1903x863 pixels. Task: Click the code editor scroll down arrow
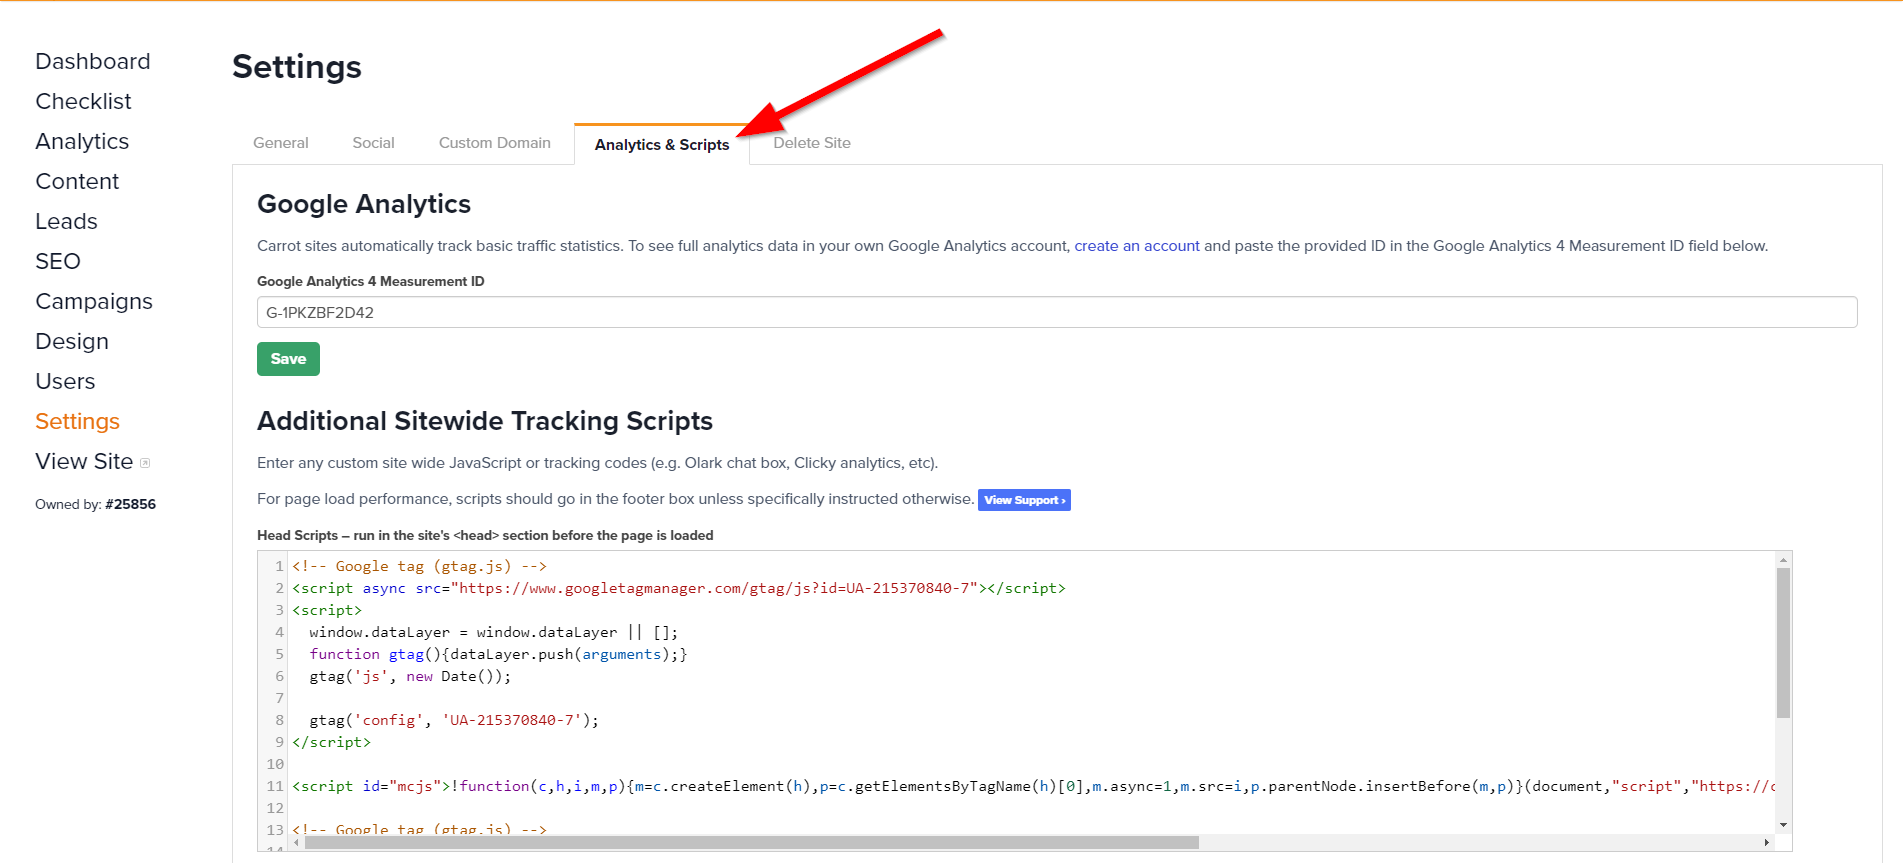pyautogui.click(x=1783, y=825)
